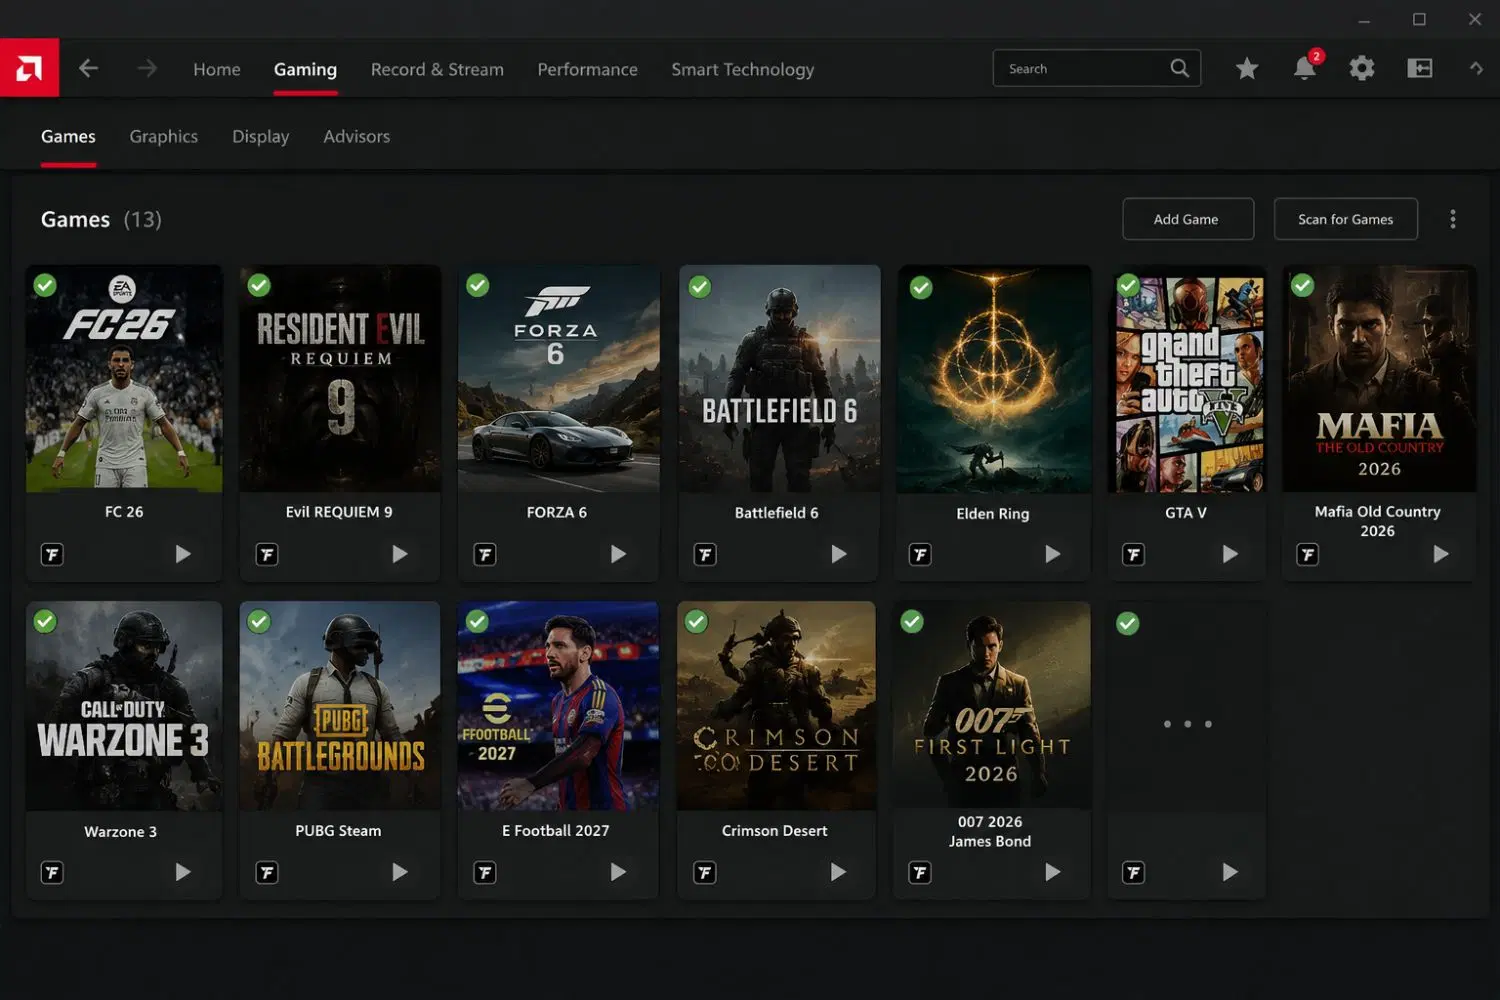Select the Games sub-tab
This screenshot has height=1000, width=1500.
(x=68, y=136)
